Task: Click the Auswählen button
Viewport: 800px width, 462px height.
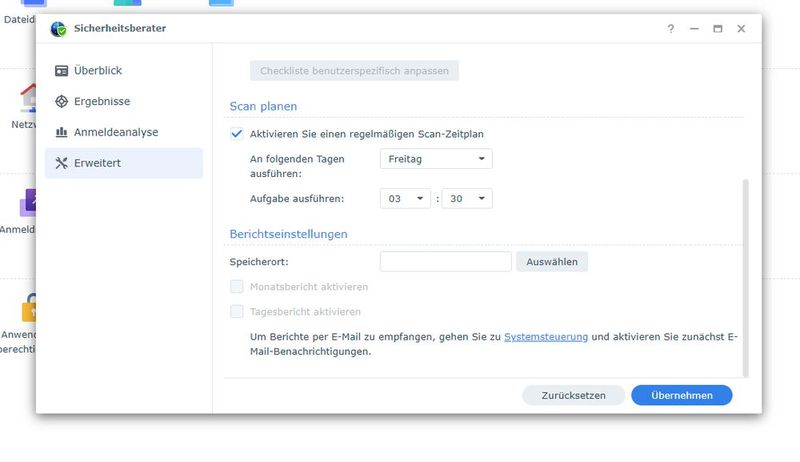Action: pyautogui.click(x=552, y=262)
